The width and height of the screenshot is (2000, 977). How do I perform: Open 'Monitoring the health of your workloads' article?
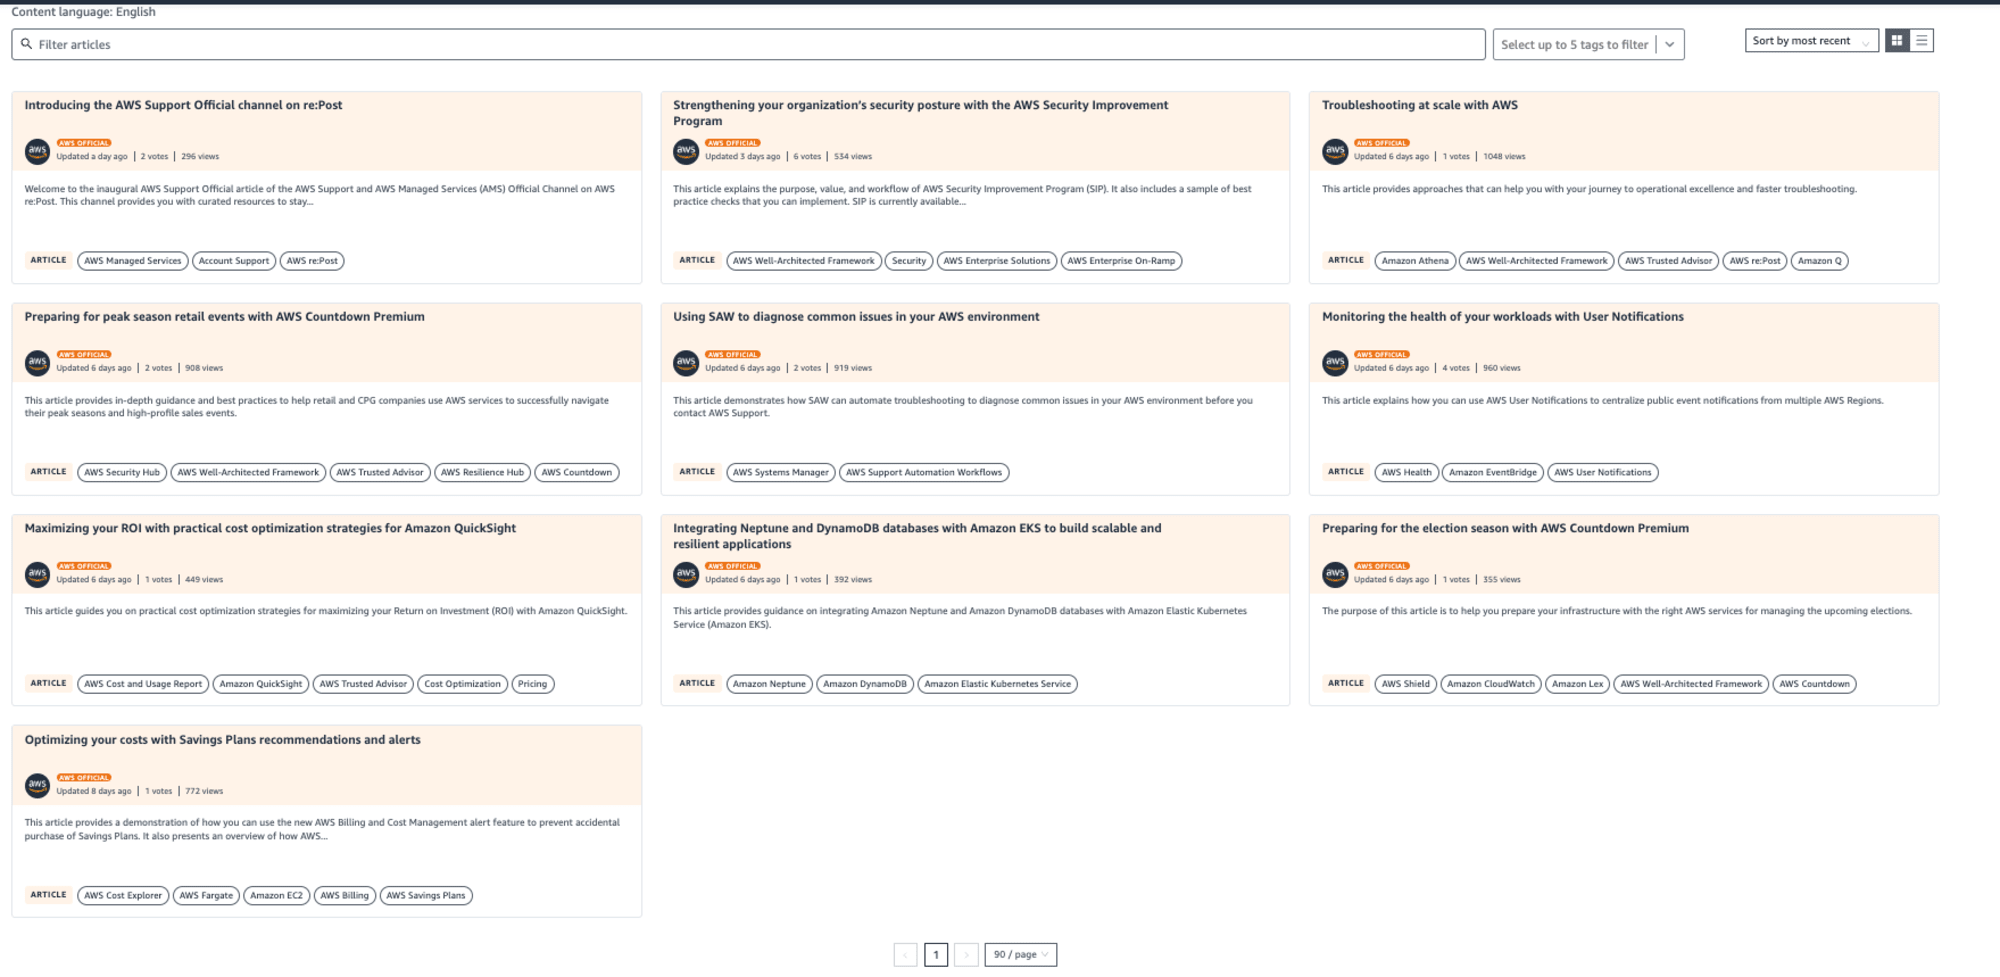coord(1503,317)
